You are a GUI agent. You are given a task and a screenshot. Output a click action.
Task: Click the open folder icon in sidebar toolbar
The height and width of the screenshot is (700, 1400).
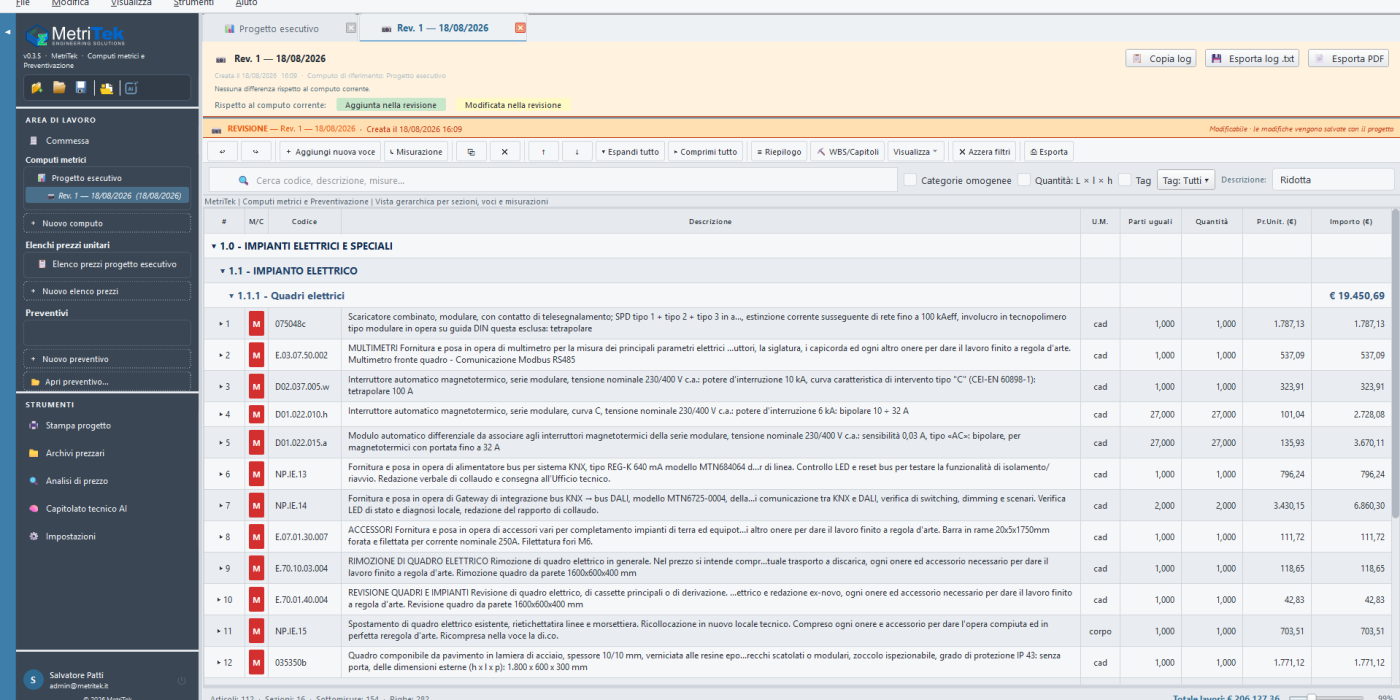[59, 88]
